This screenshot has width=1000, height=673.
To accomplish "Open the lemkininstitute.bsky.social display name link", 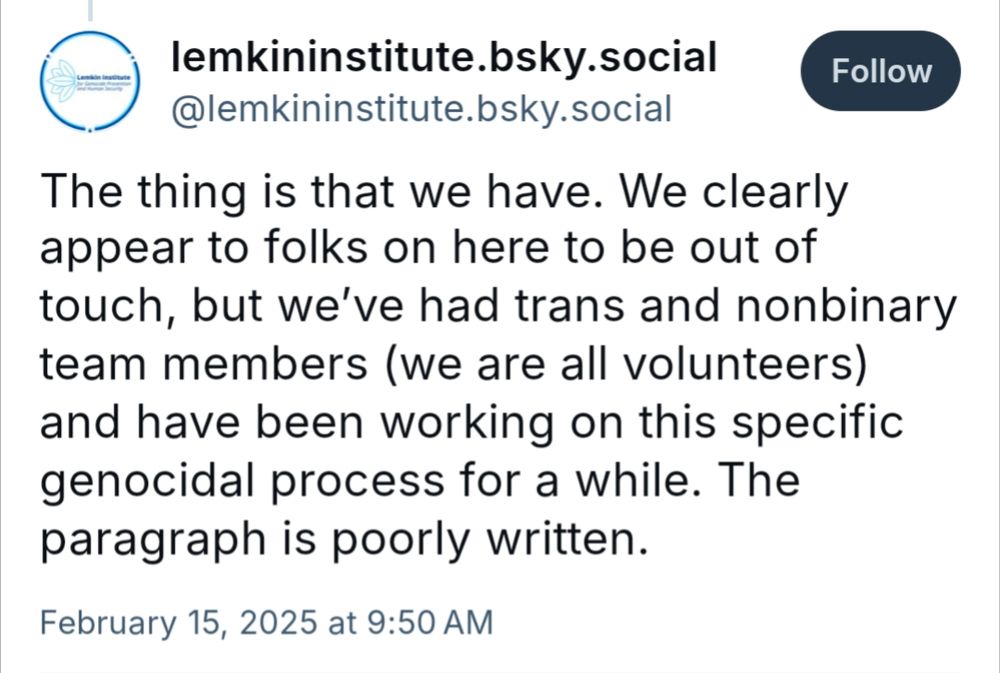I will [x=444, y=56].
